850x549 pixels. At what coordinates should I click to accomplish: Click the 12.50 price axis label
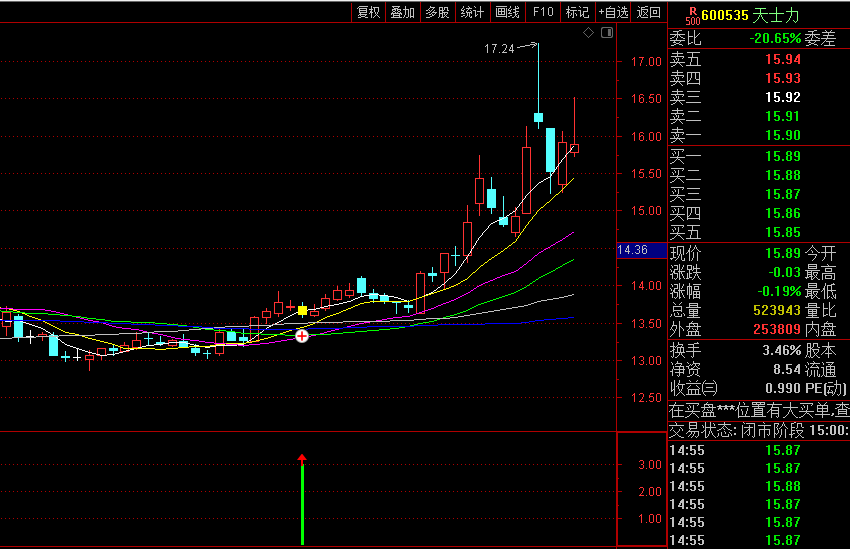pos(646,398)
